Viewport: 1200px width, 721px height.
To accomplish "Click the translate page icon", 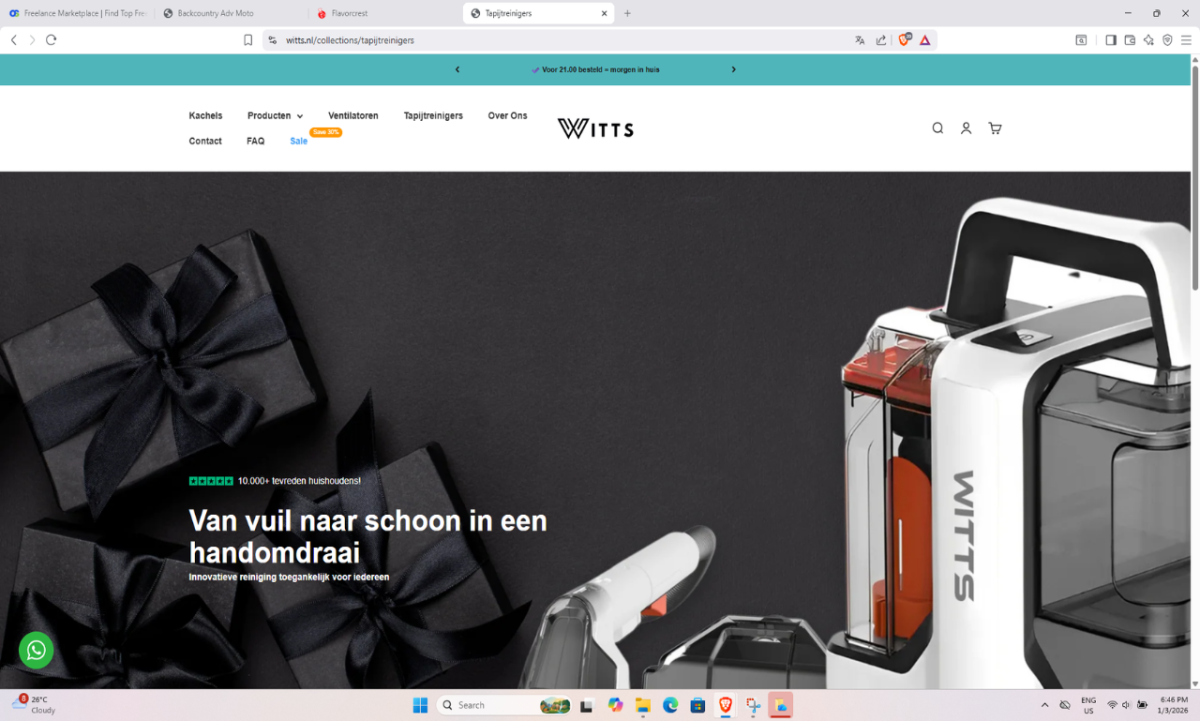I will pos(859,40).
